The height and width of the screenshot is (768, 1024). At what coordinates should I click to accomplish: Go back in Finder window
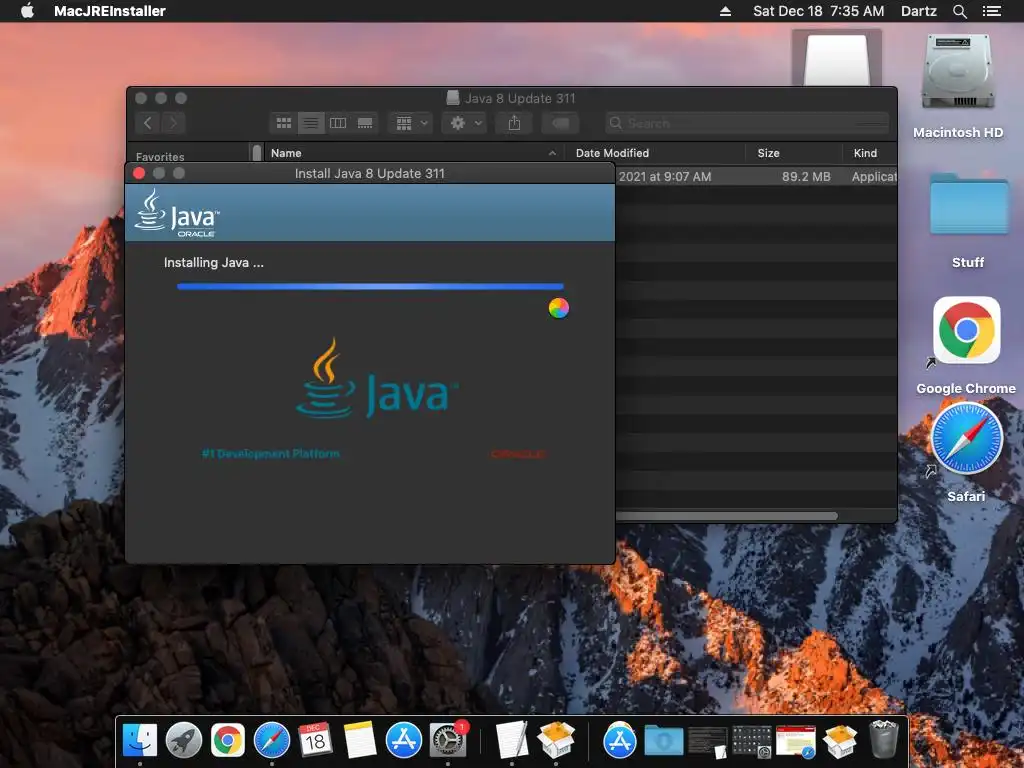coord(148,123)
